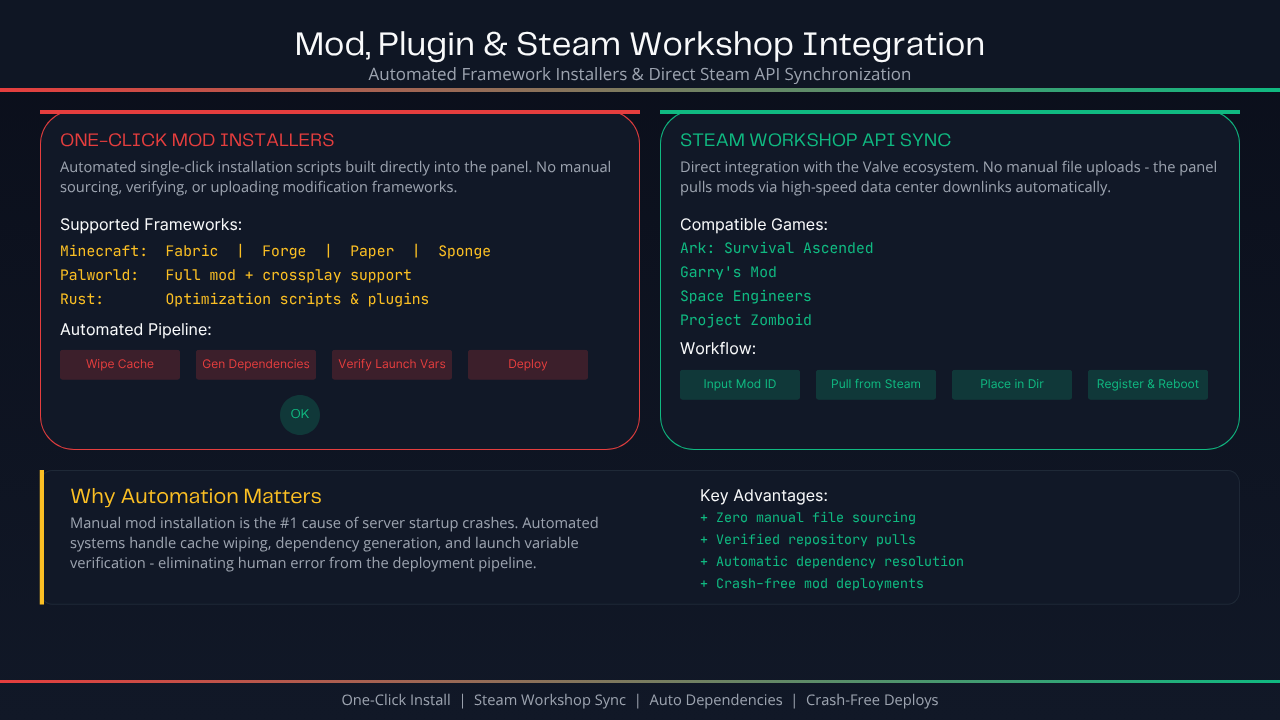Click the Rust: row label

(82, 299)
